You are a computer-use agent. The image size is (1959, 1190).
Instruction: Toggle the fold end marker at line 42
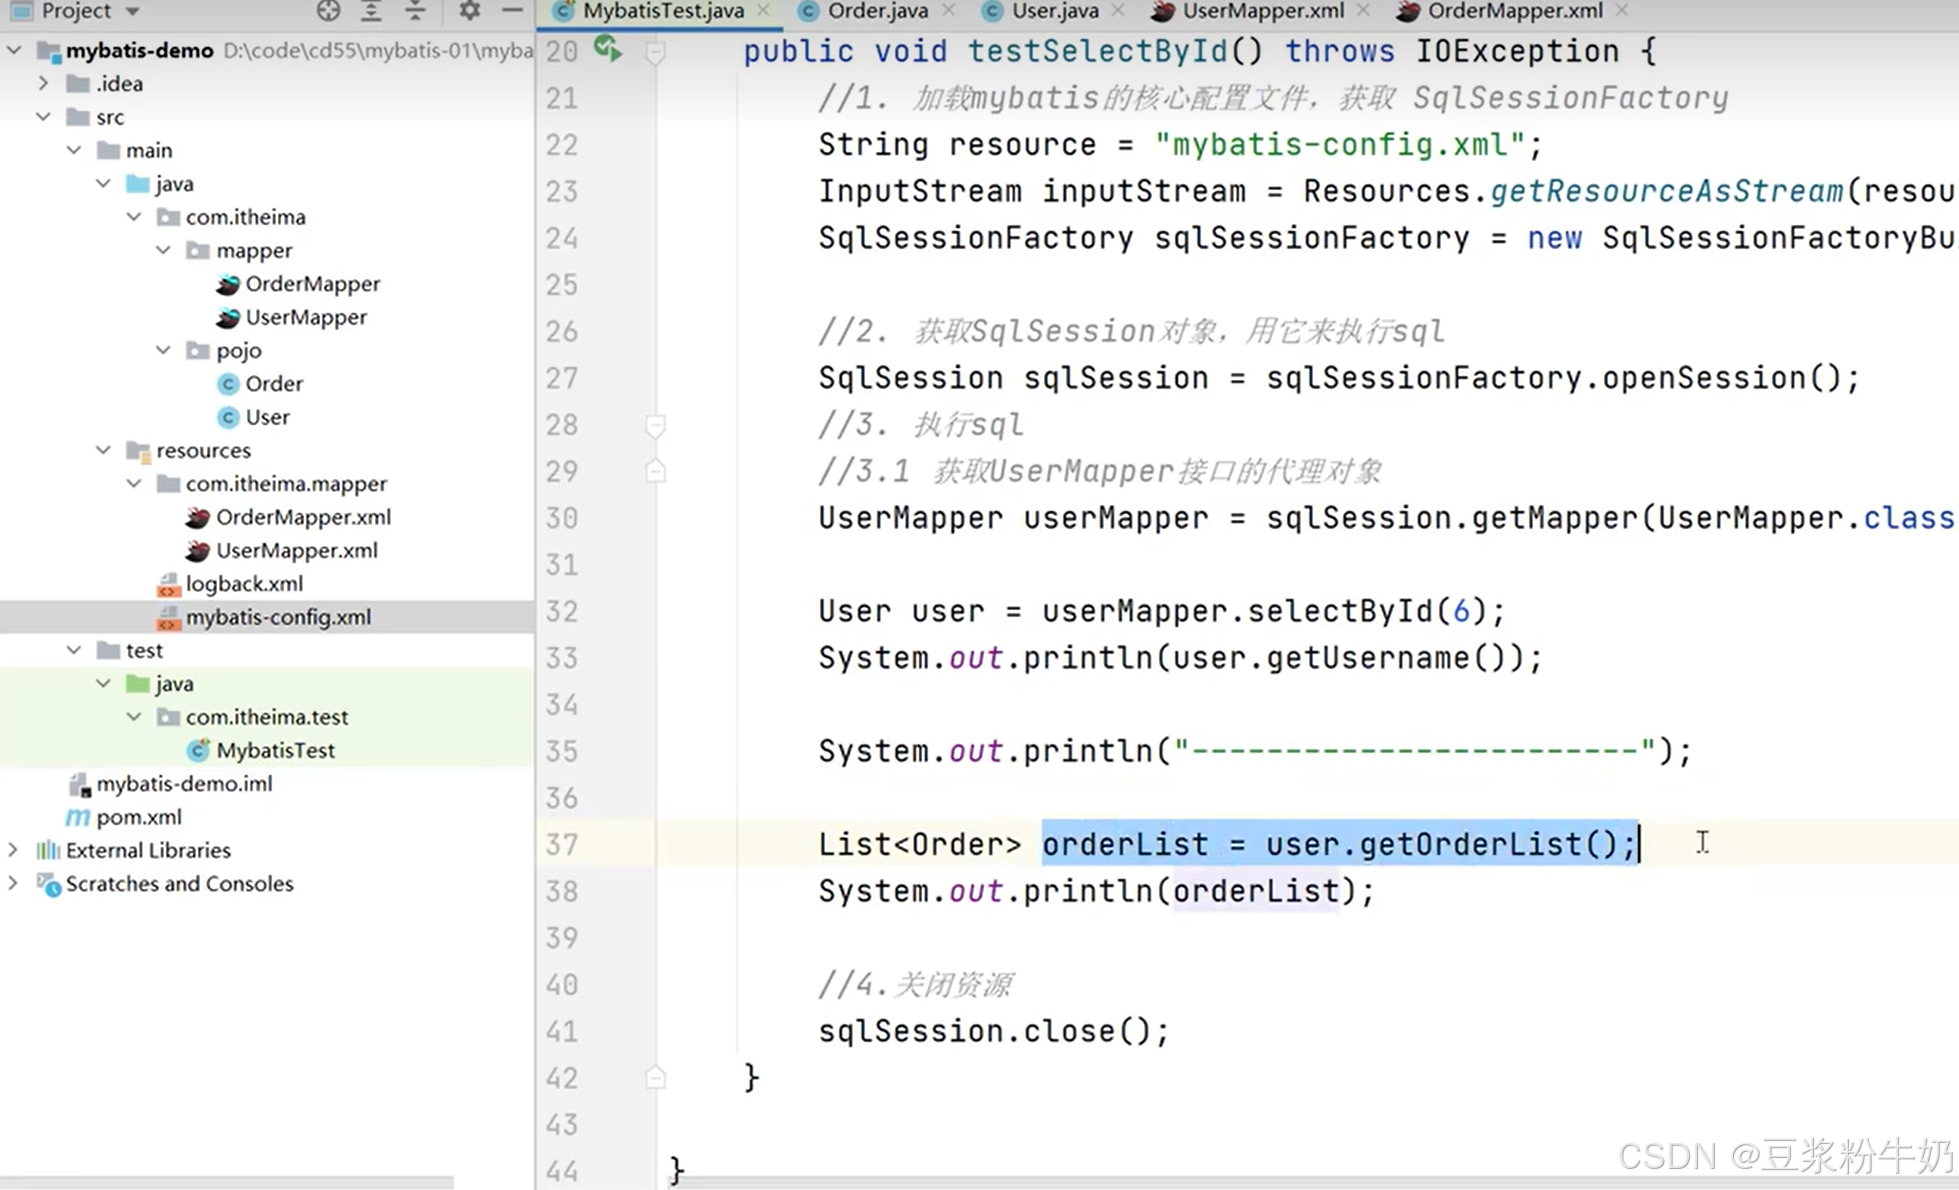(655, 1077)
